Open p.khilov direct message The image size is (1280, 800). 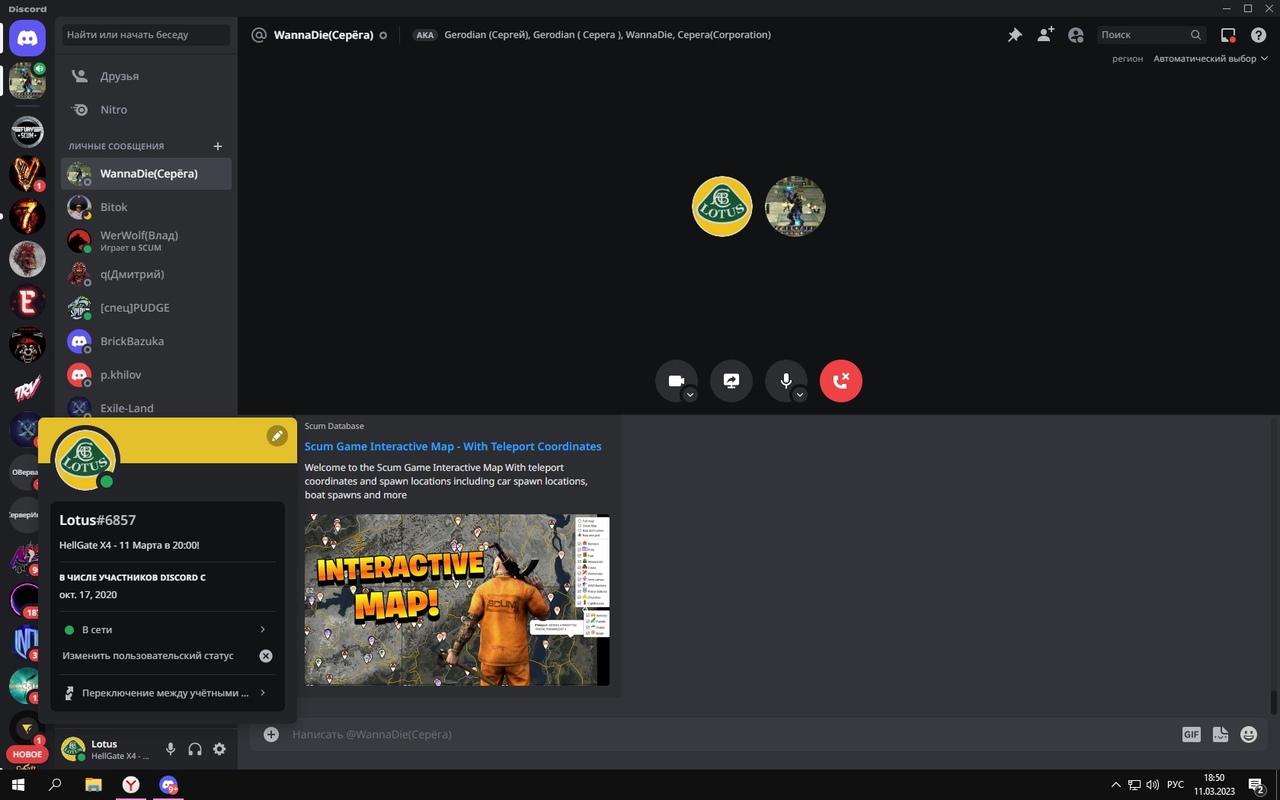coord(146,375)
